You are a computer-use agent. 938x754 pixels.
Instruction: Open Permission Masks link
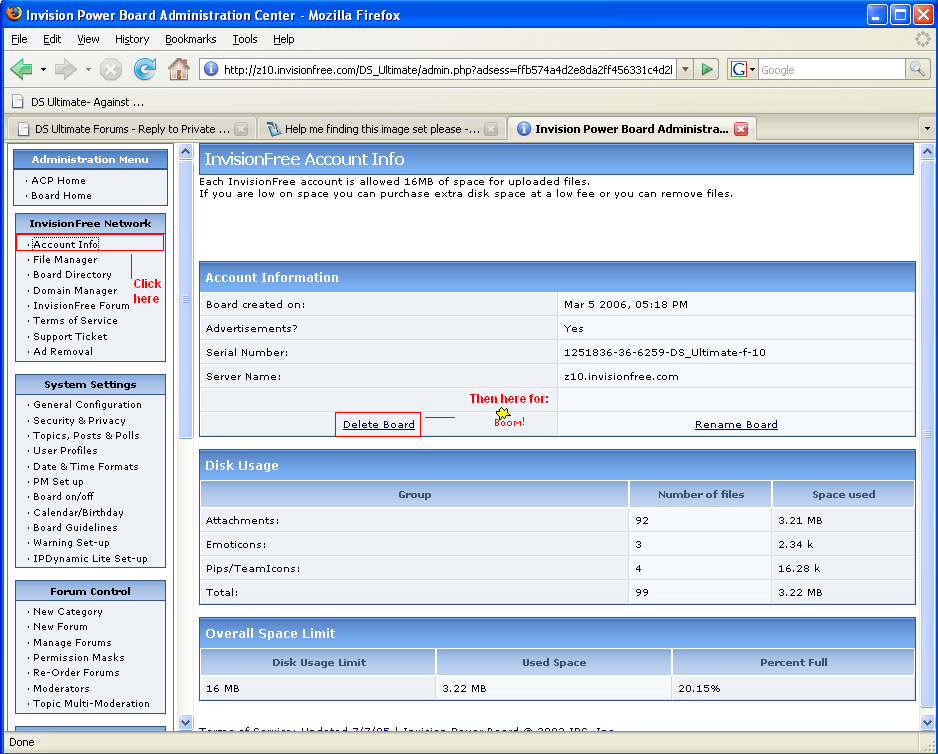coord(78,658)
